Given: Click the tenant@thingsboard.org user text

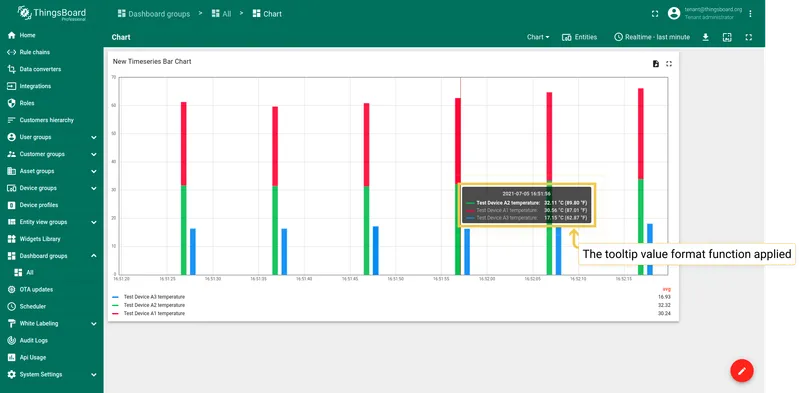Looking at the screenshot, I should tap(713, 10).
